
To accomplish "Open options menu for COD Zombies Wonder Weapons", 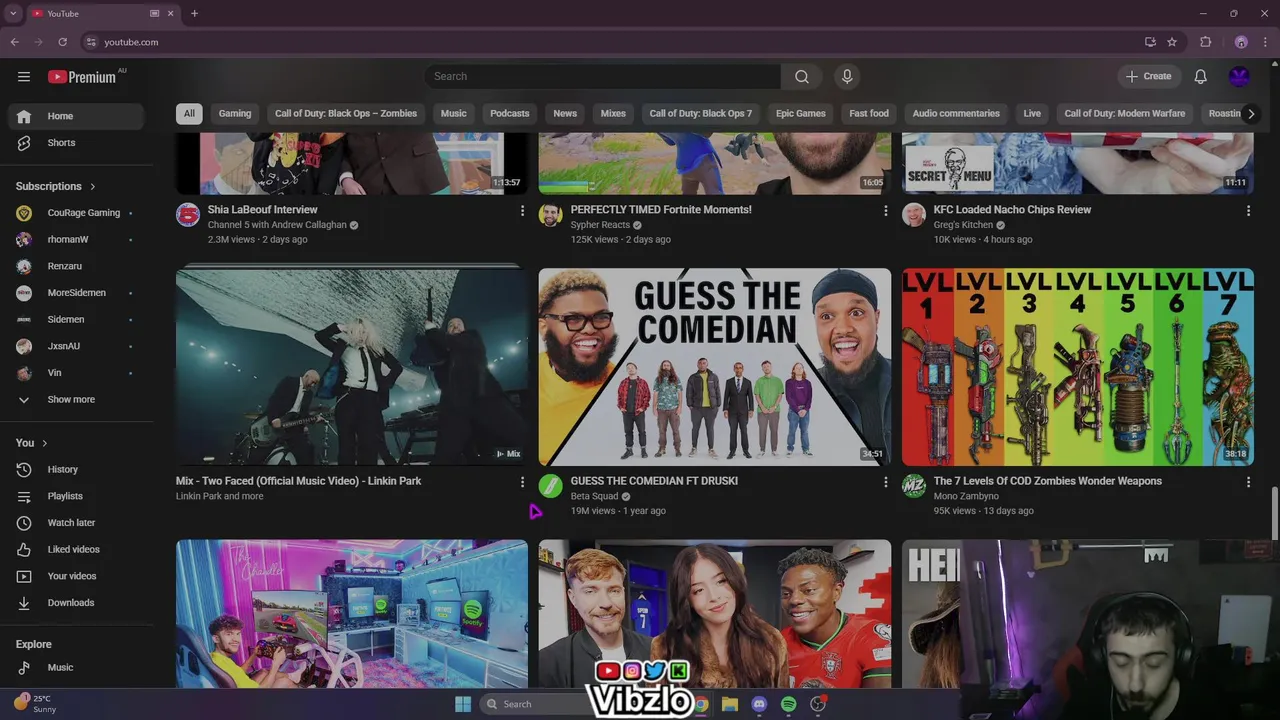I will [1248, 482].
